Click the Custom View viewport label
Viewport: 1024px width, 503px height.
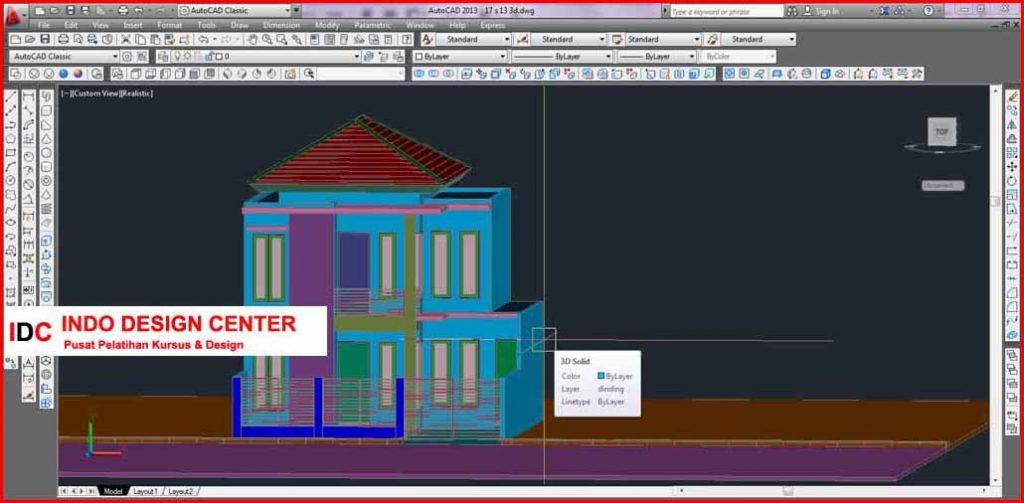click(95, 93)
